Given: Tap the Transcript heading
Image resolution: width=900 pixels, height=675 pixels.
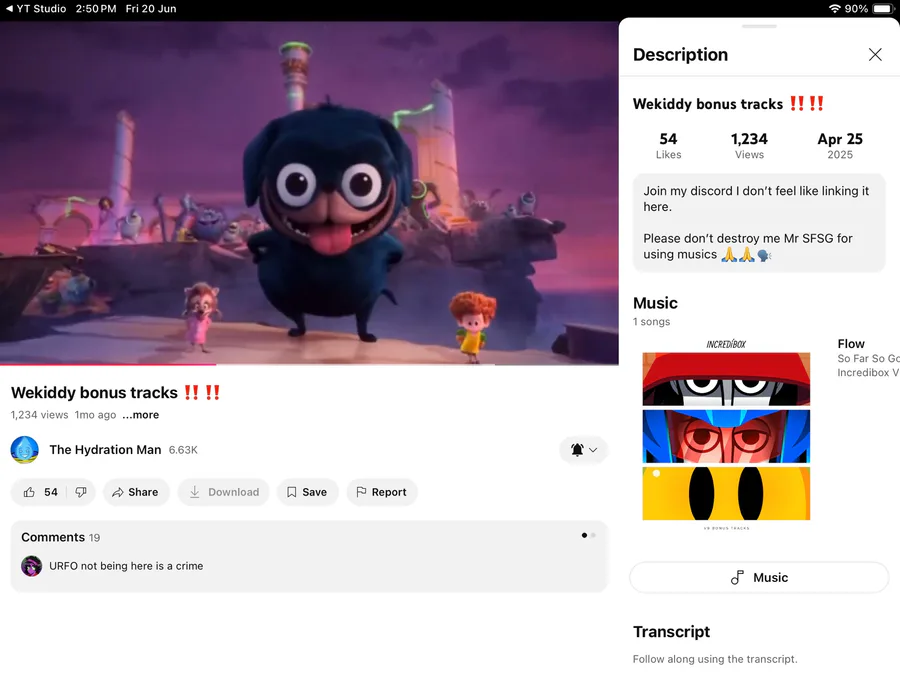Looking at the screenshot, I should [671, 631].
